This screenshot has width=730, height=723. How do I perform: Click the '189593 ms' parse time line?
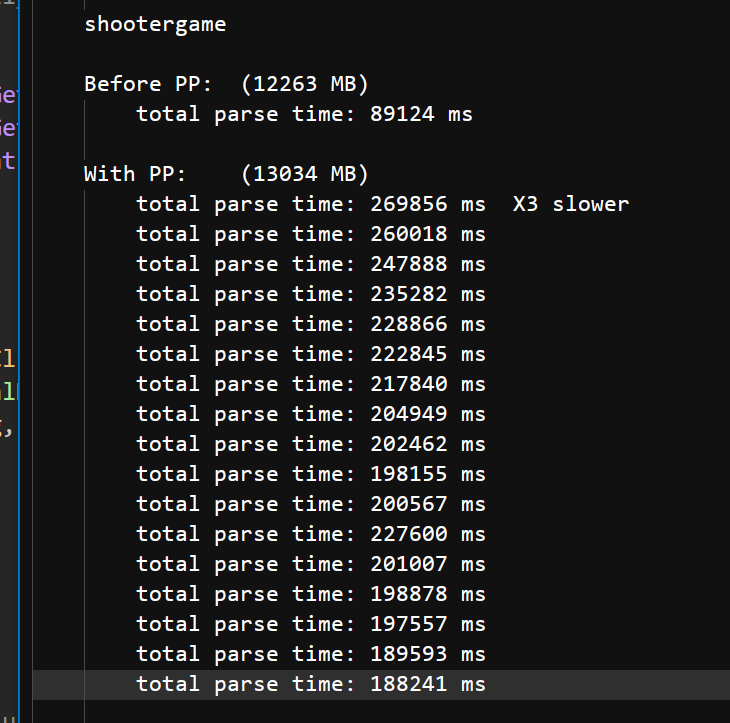311,654
